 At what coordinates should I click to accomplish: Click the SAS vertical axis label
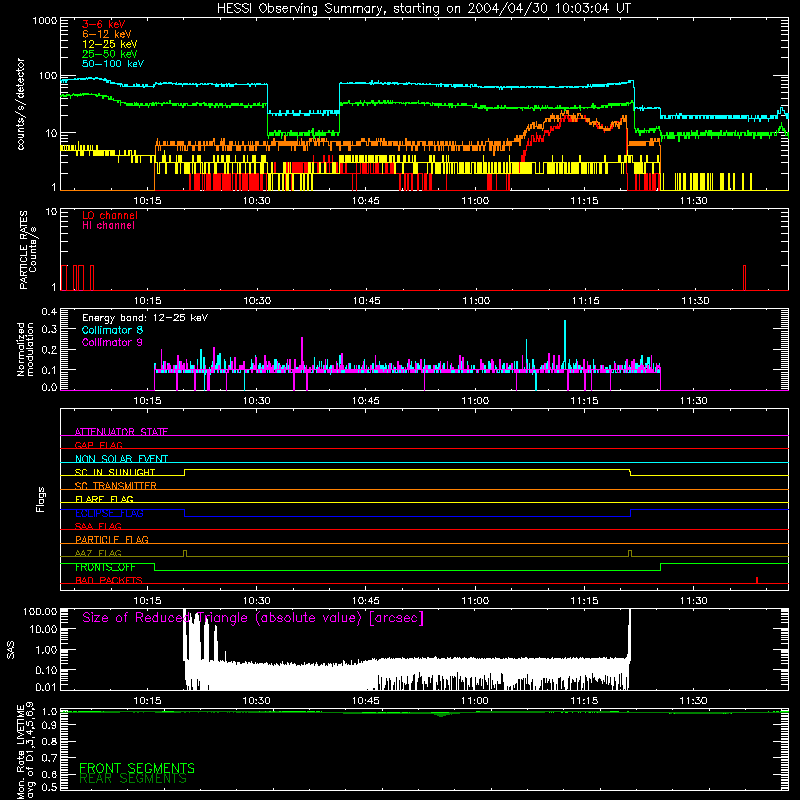(10, 650)
